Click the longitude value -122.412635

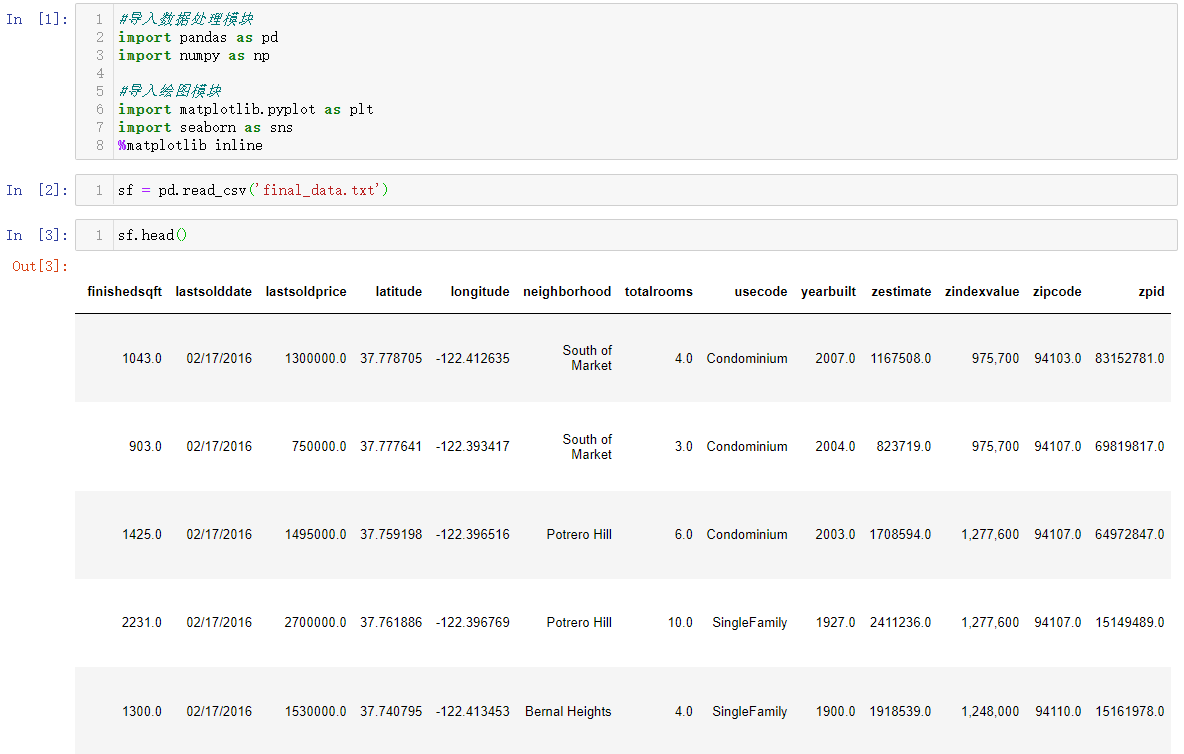point(473,359)
